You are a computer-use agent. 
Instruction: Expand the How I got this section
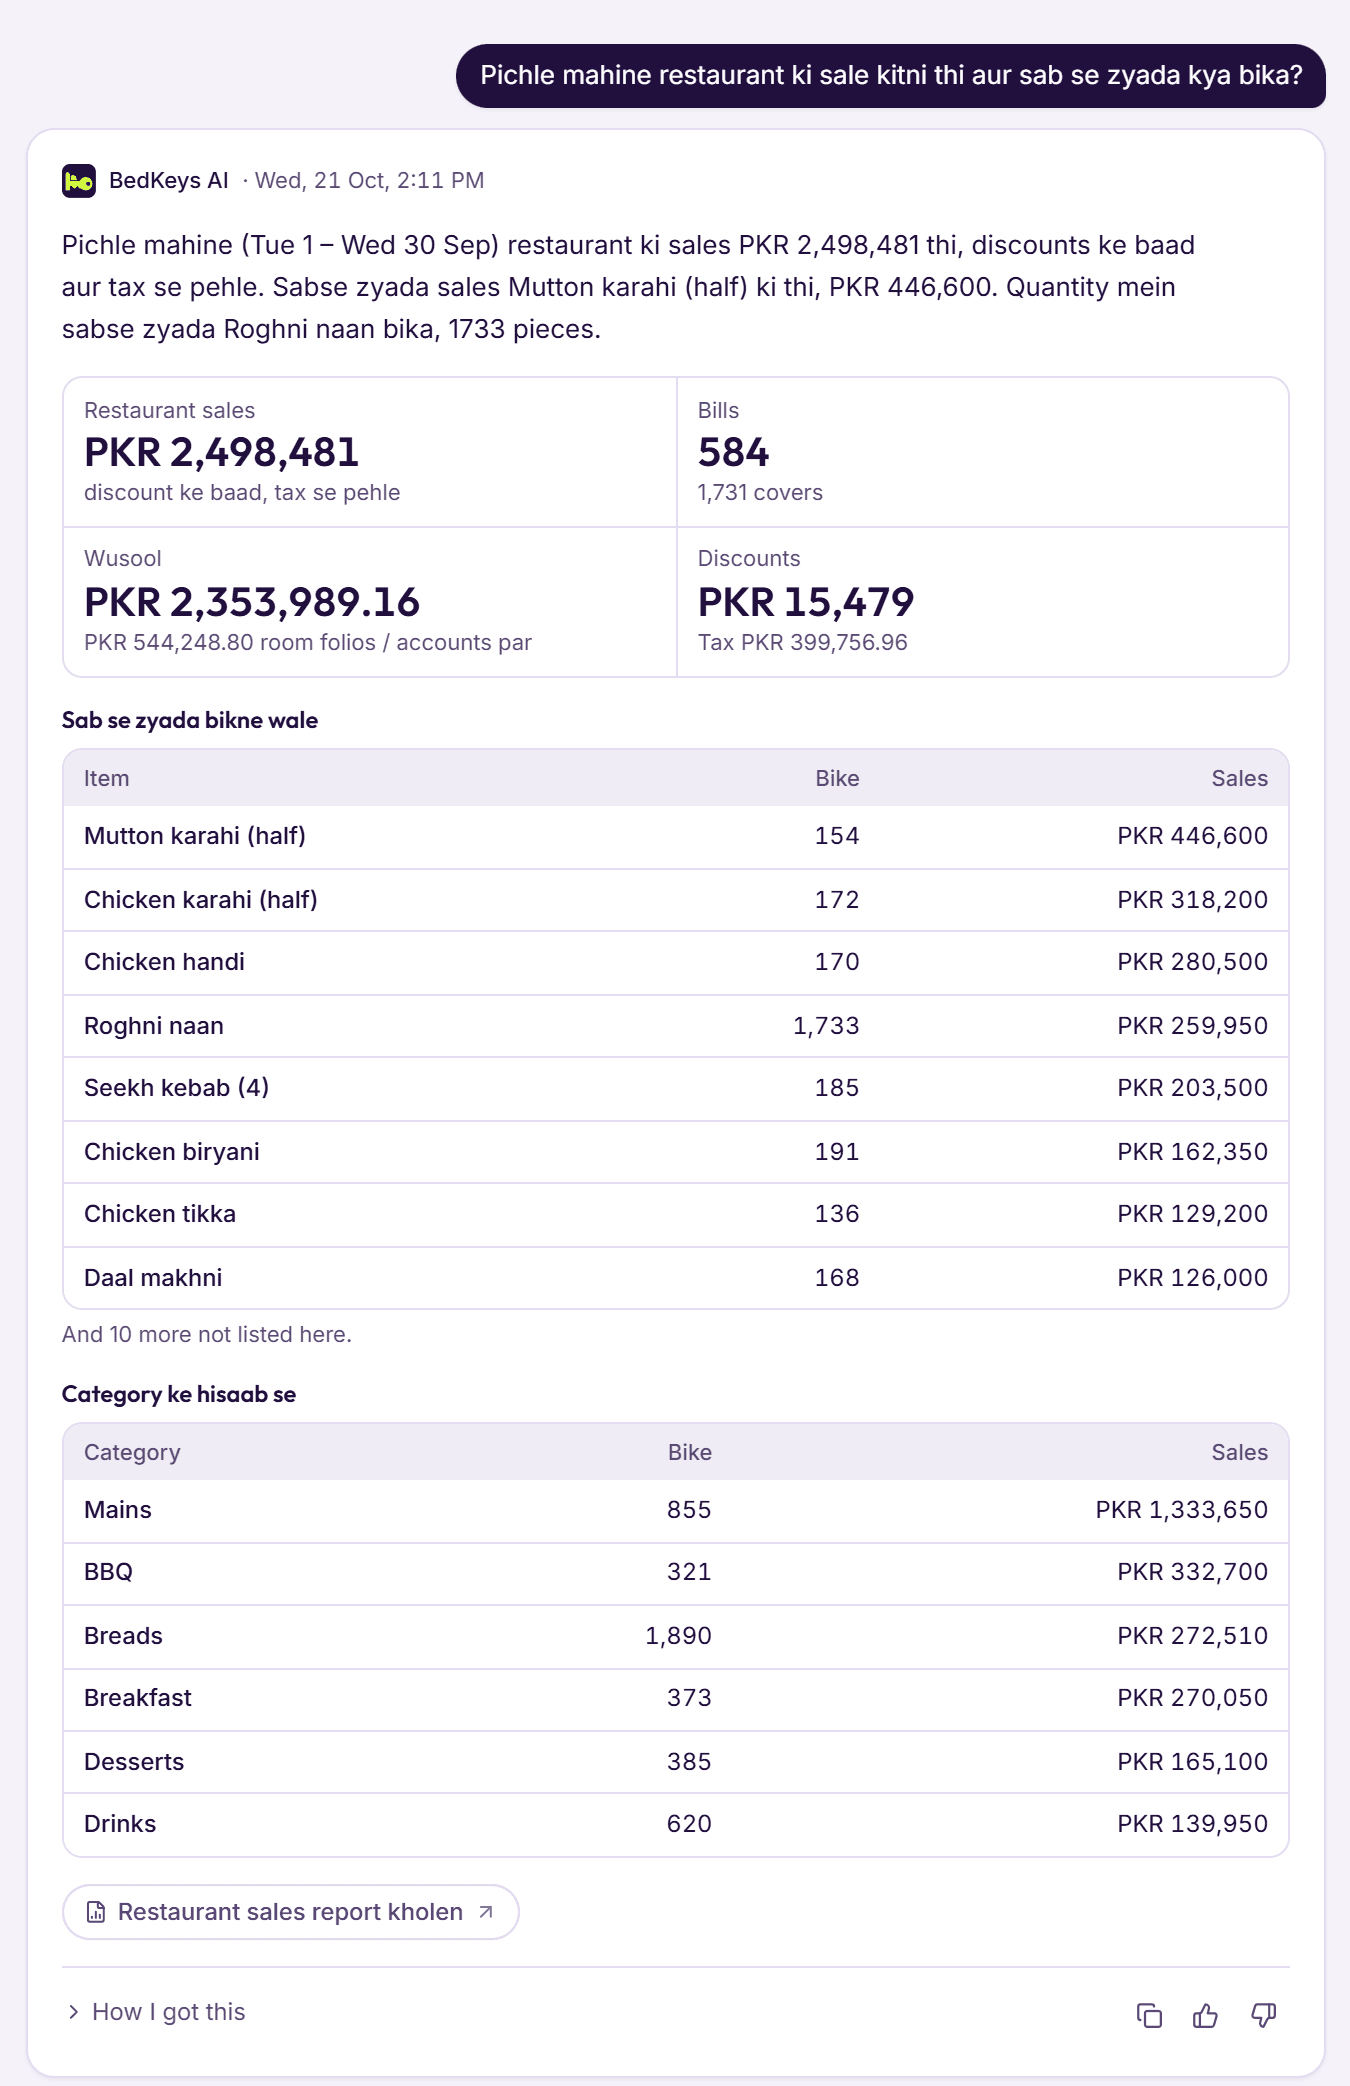(156, 2012)
